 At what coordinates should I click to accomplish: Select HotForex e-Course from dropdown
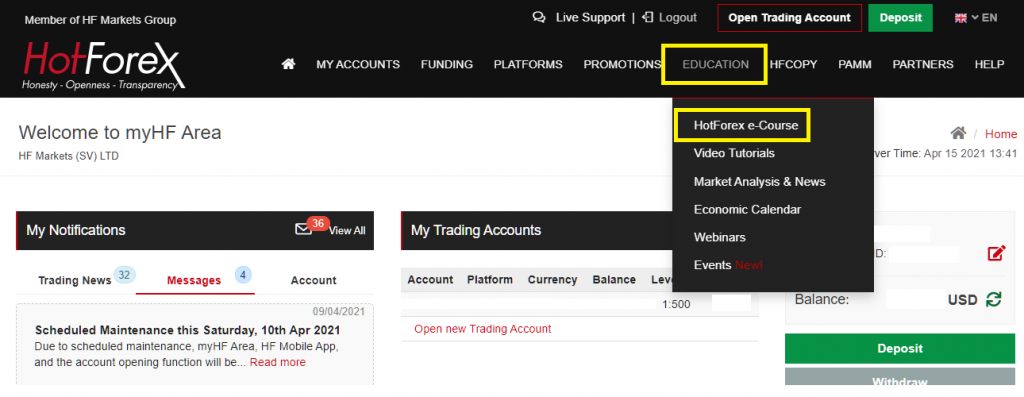746,125
